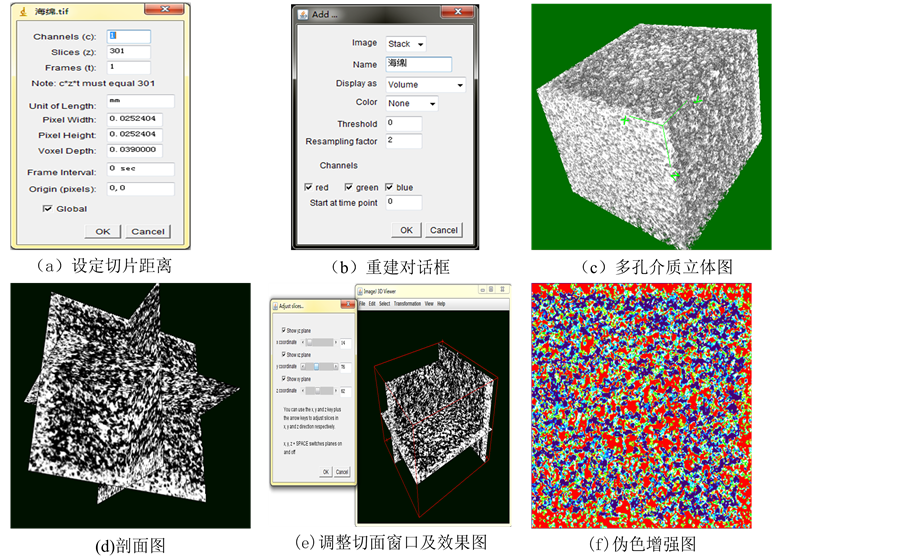Open File menu in ImageJ 3D Viewer
Image resolution: width=903 pixels, height=556 pixels.
click(x=363, y=303)
